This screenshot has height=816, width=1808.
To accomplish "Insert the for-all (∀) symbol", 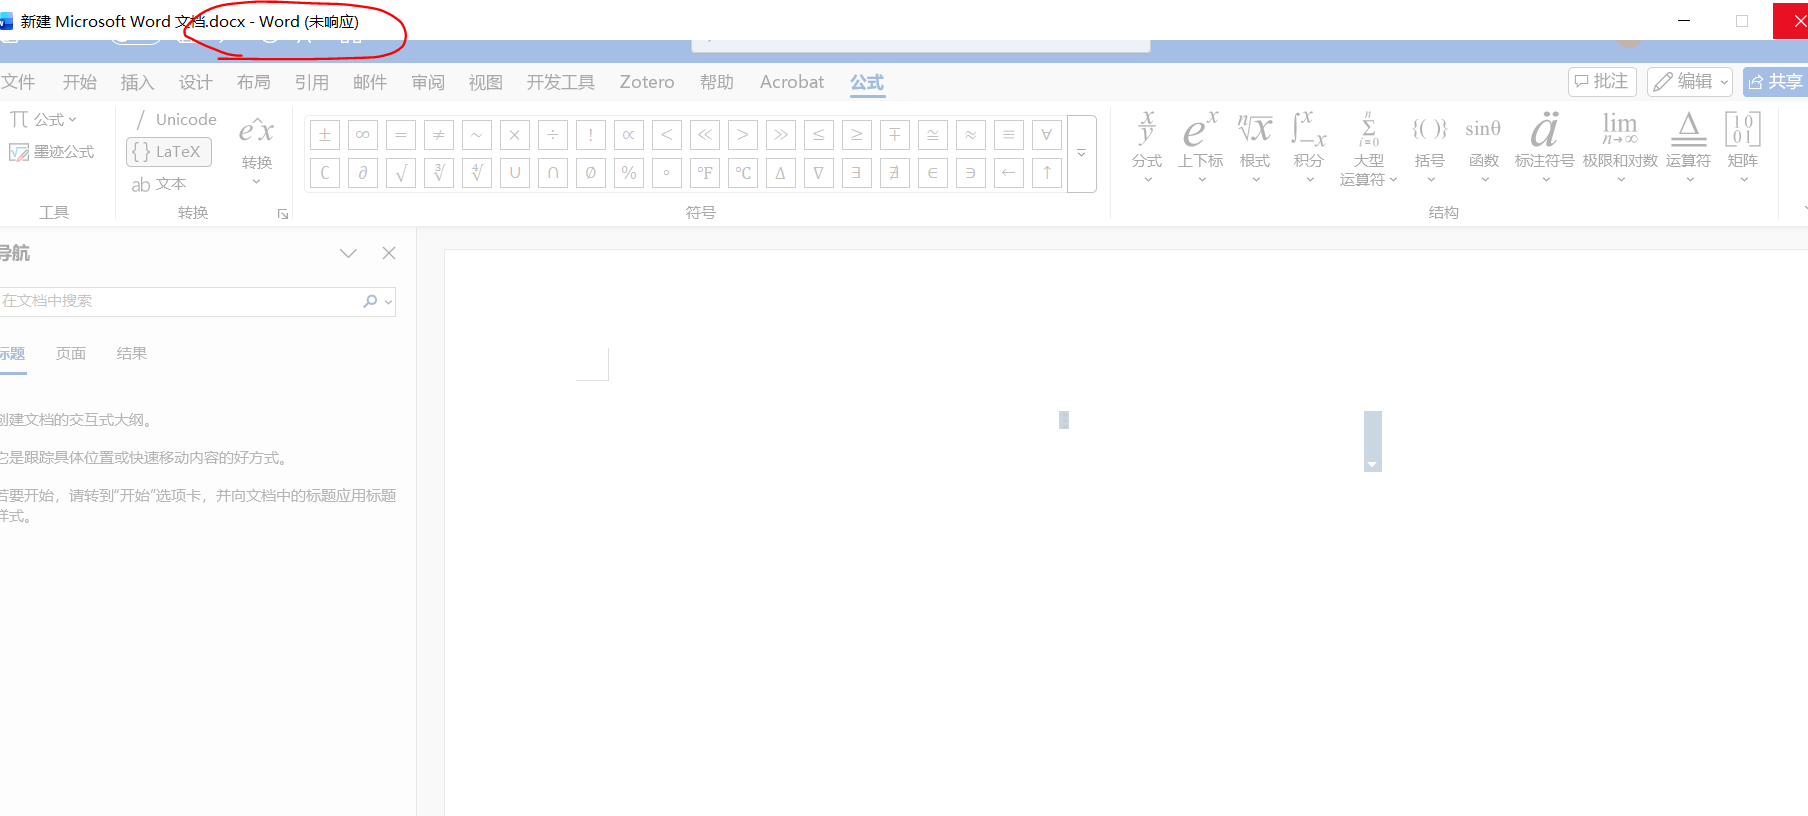I will point(1047,134).
